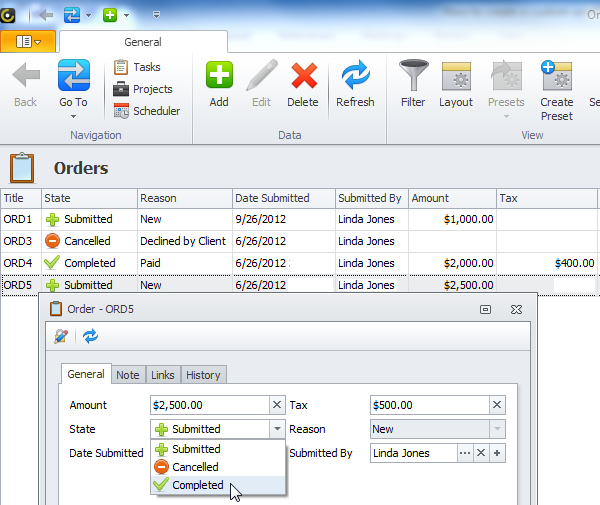This screenshot has width=600, height=505.
Task: Open the Layout tool
Action: click(x=456, y=84)
